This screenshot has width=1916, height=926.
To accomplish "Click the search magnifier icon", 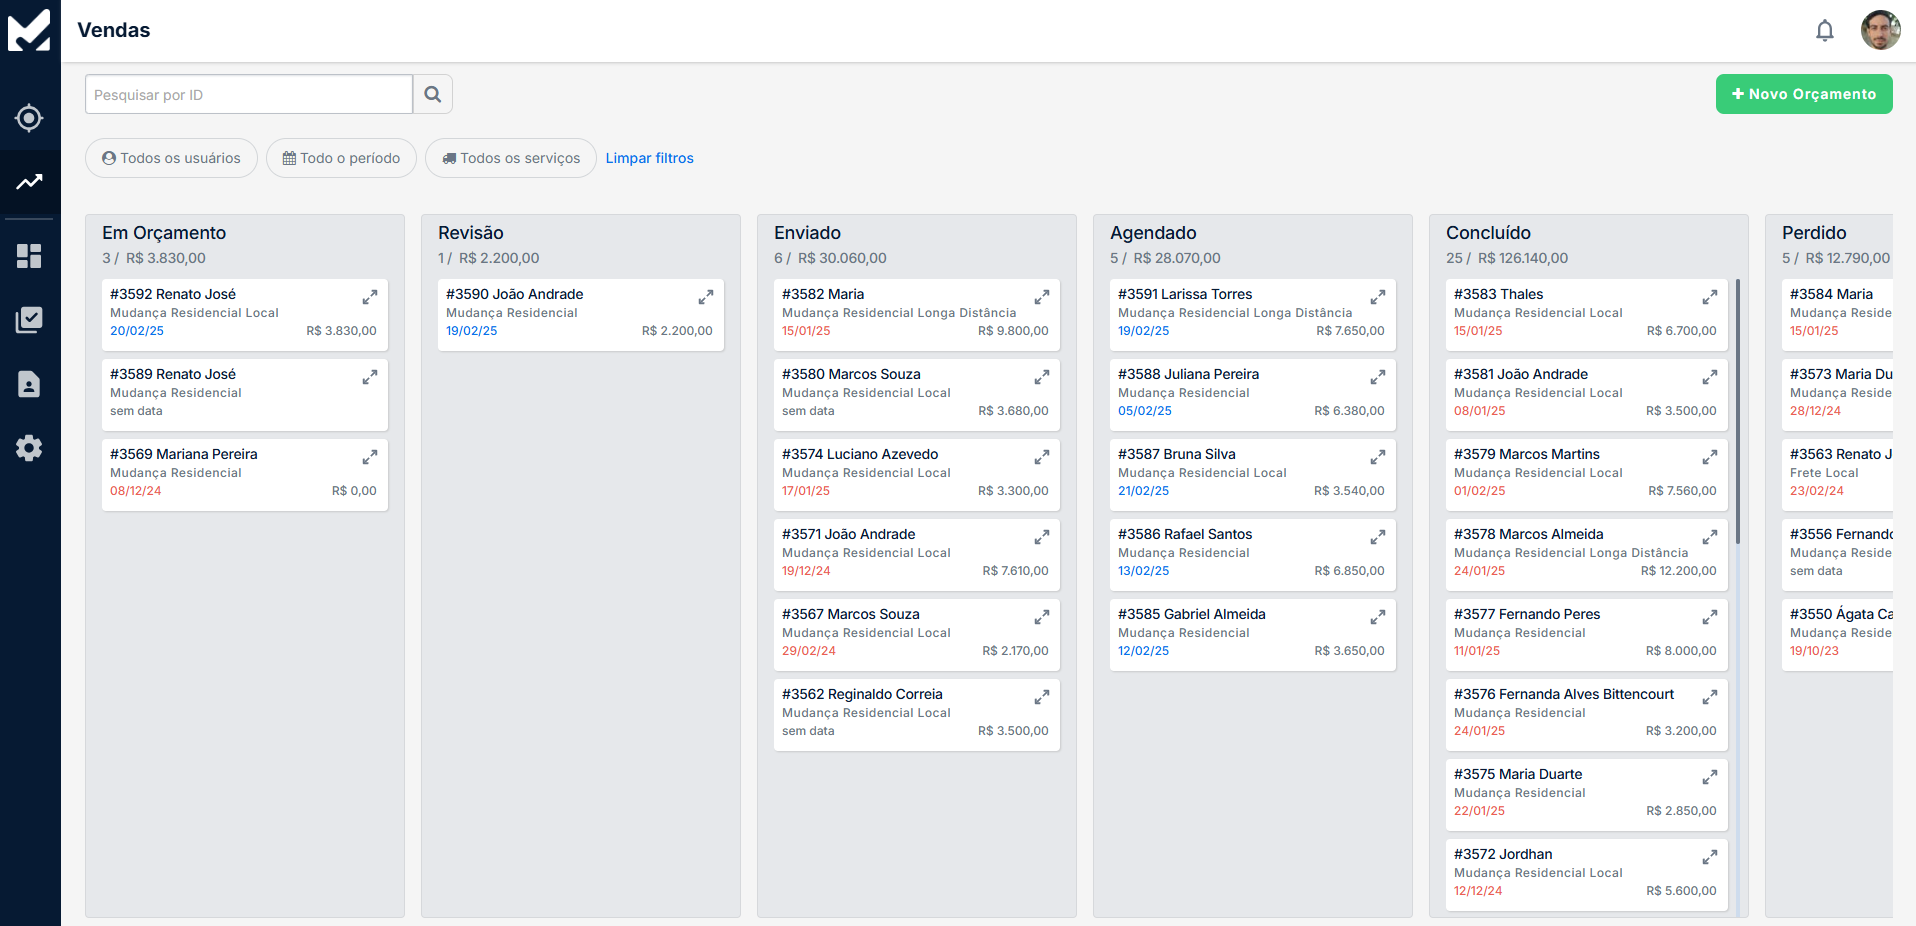I will [x=433, y=93].
